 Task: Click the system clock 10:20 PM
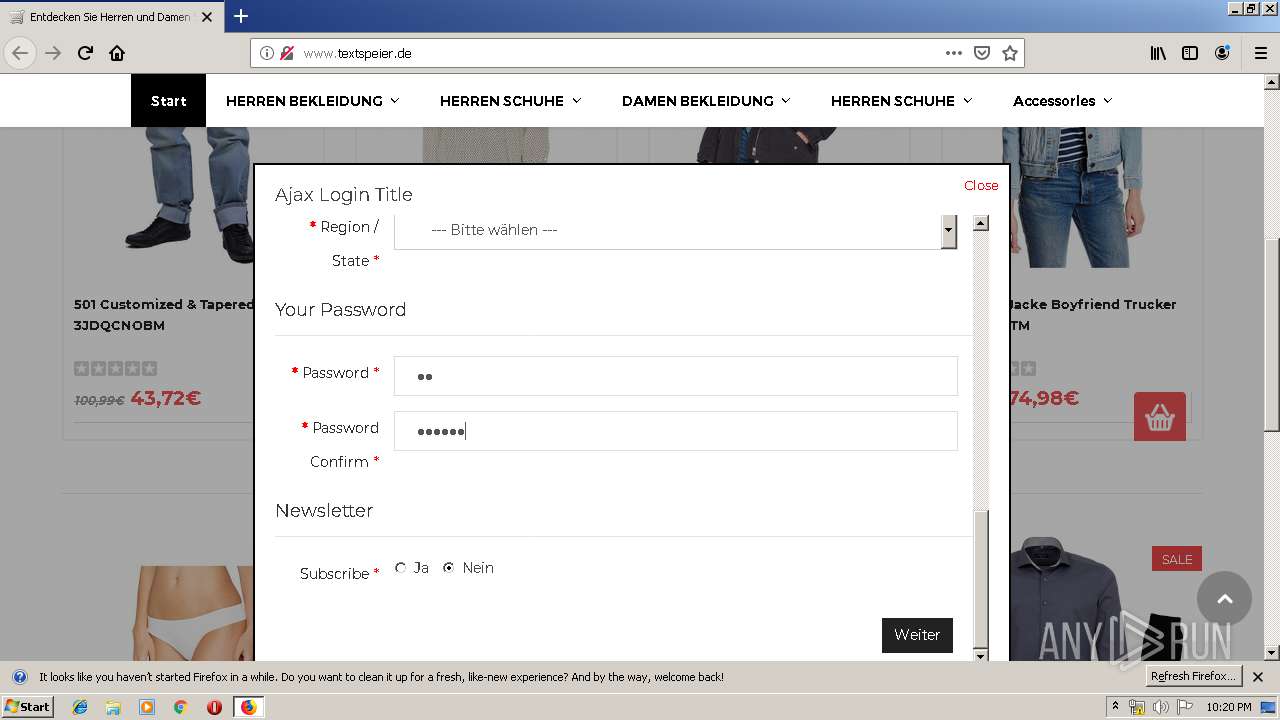click(x=1228, y=707)
